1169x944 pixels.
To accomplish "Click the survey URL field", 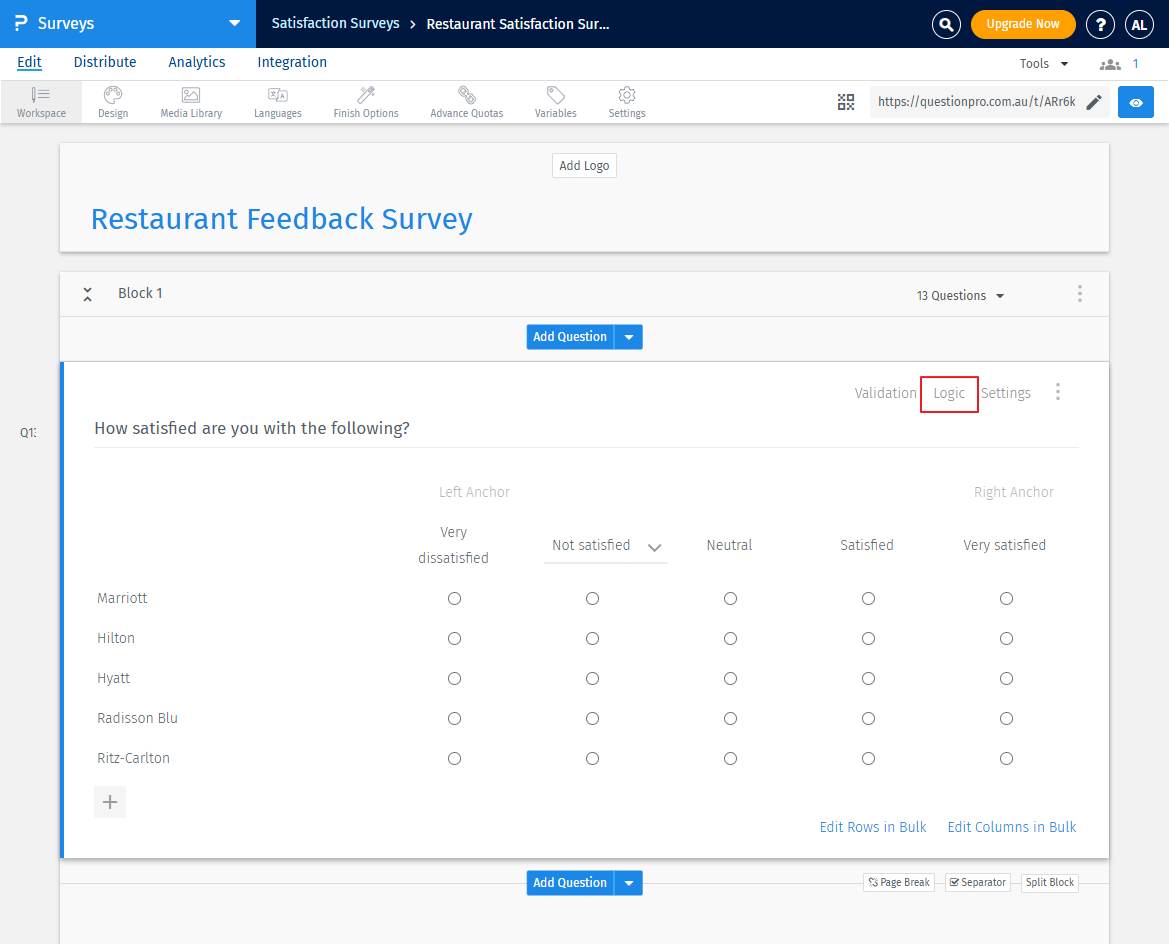I will point(975,101).
